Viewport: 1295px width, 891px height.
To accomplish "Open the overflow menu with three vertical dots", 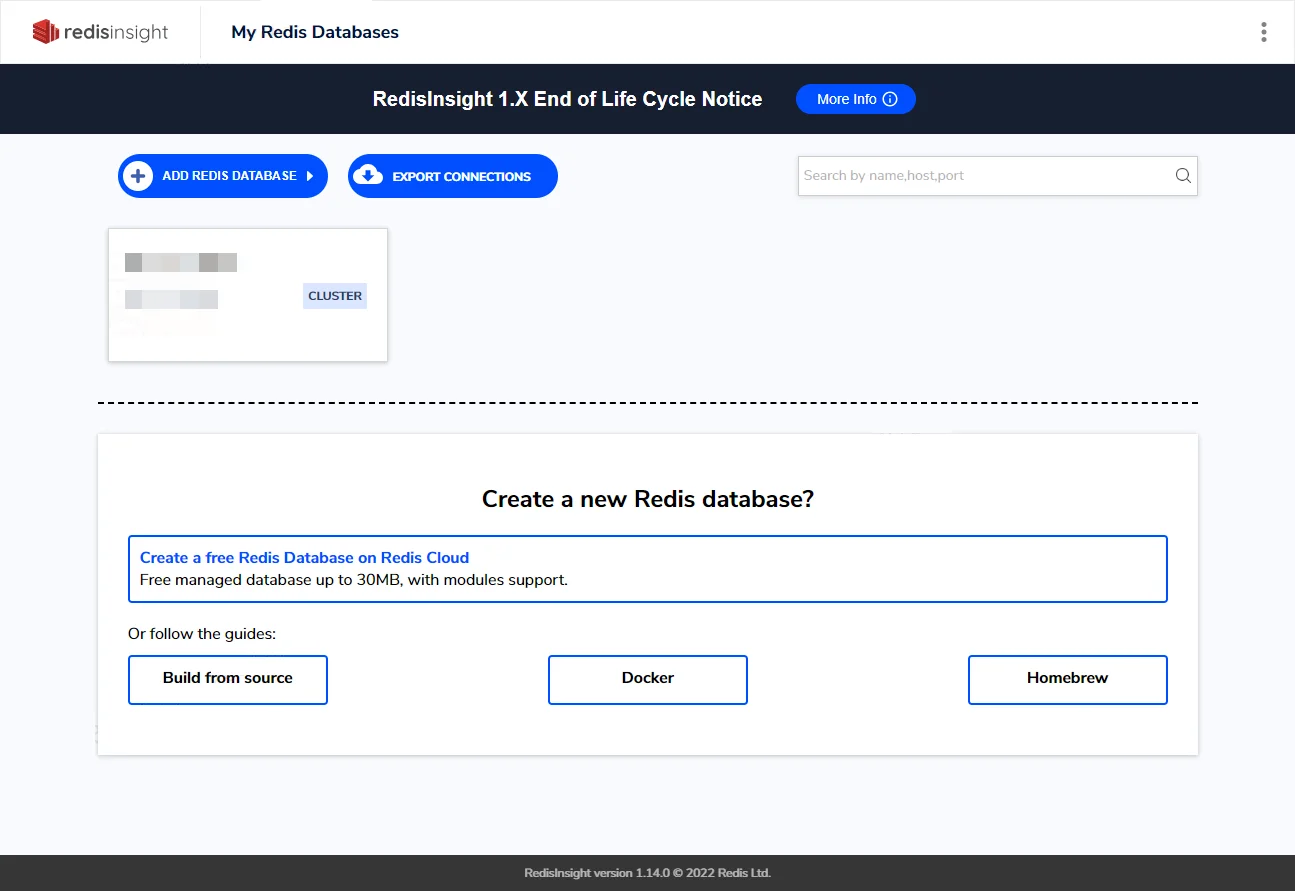I will tap(1263, 31).
